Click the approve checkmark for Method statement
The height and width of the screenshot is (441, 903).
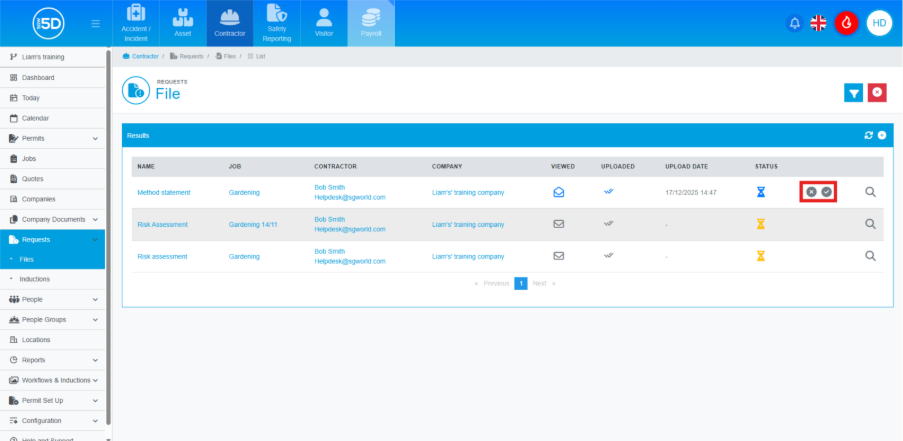(x=827, y=192)
